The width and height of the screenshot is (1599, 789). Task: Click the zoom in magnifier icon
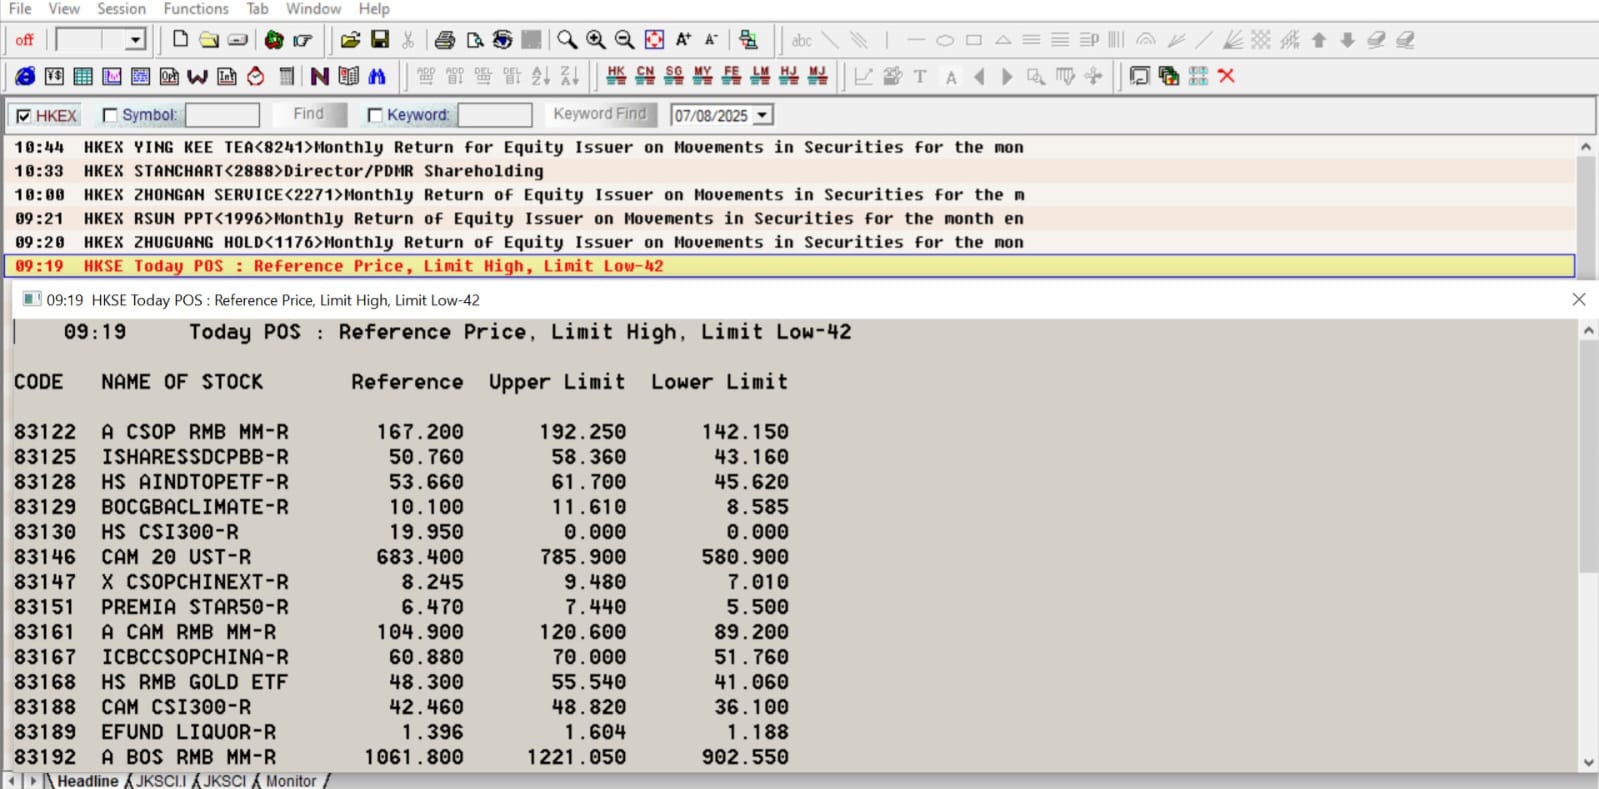point(596,40)
